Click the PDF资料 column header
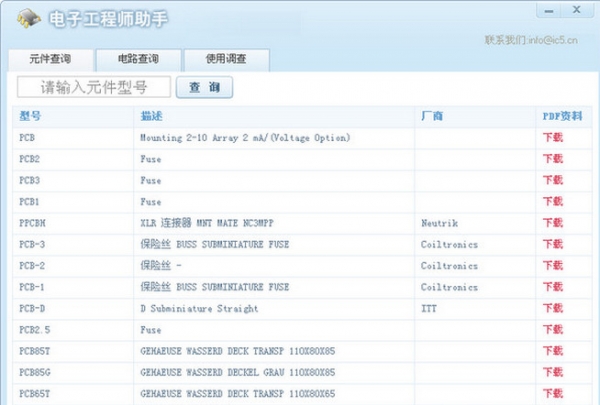600x405 pixels. [562, 116]
